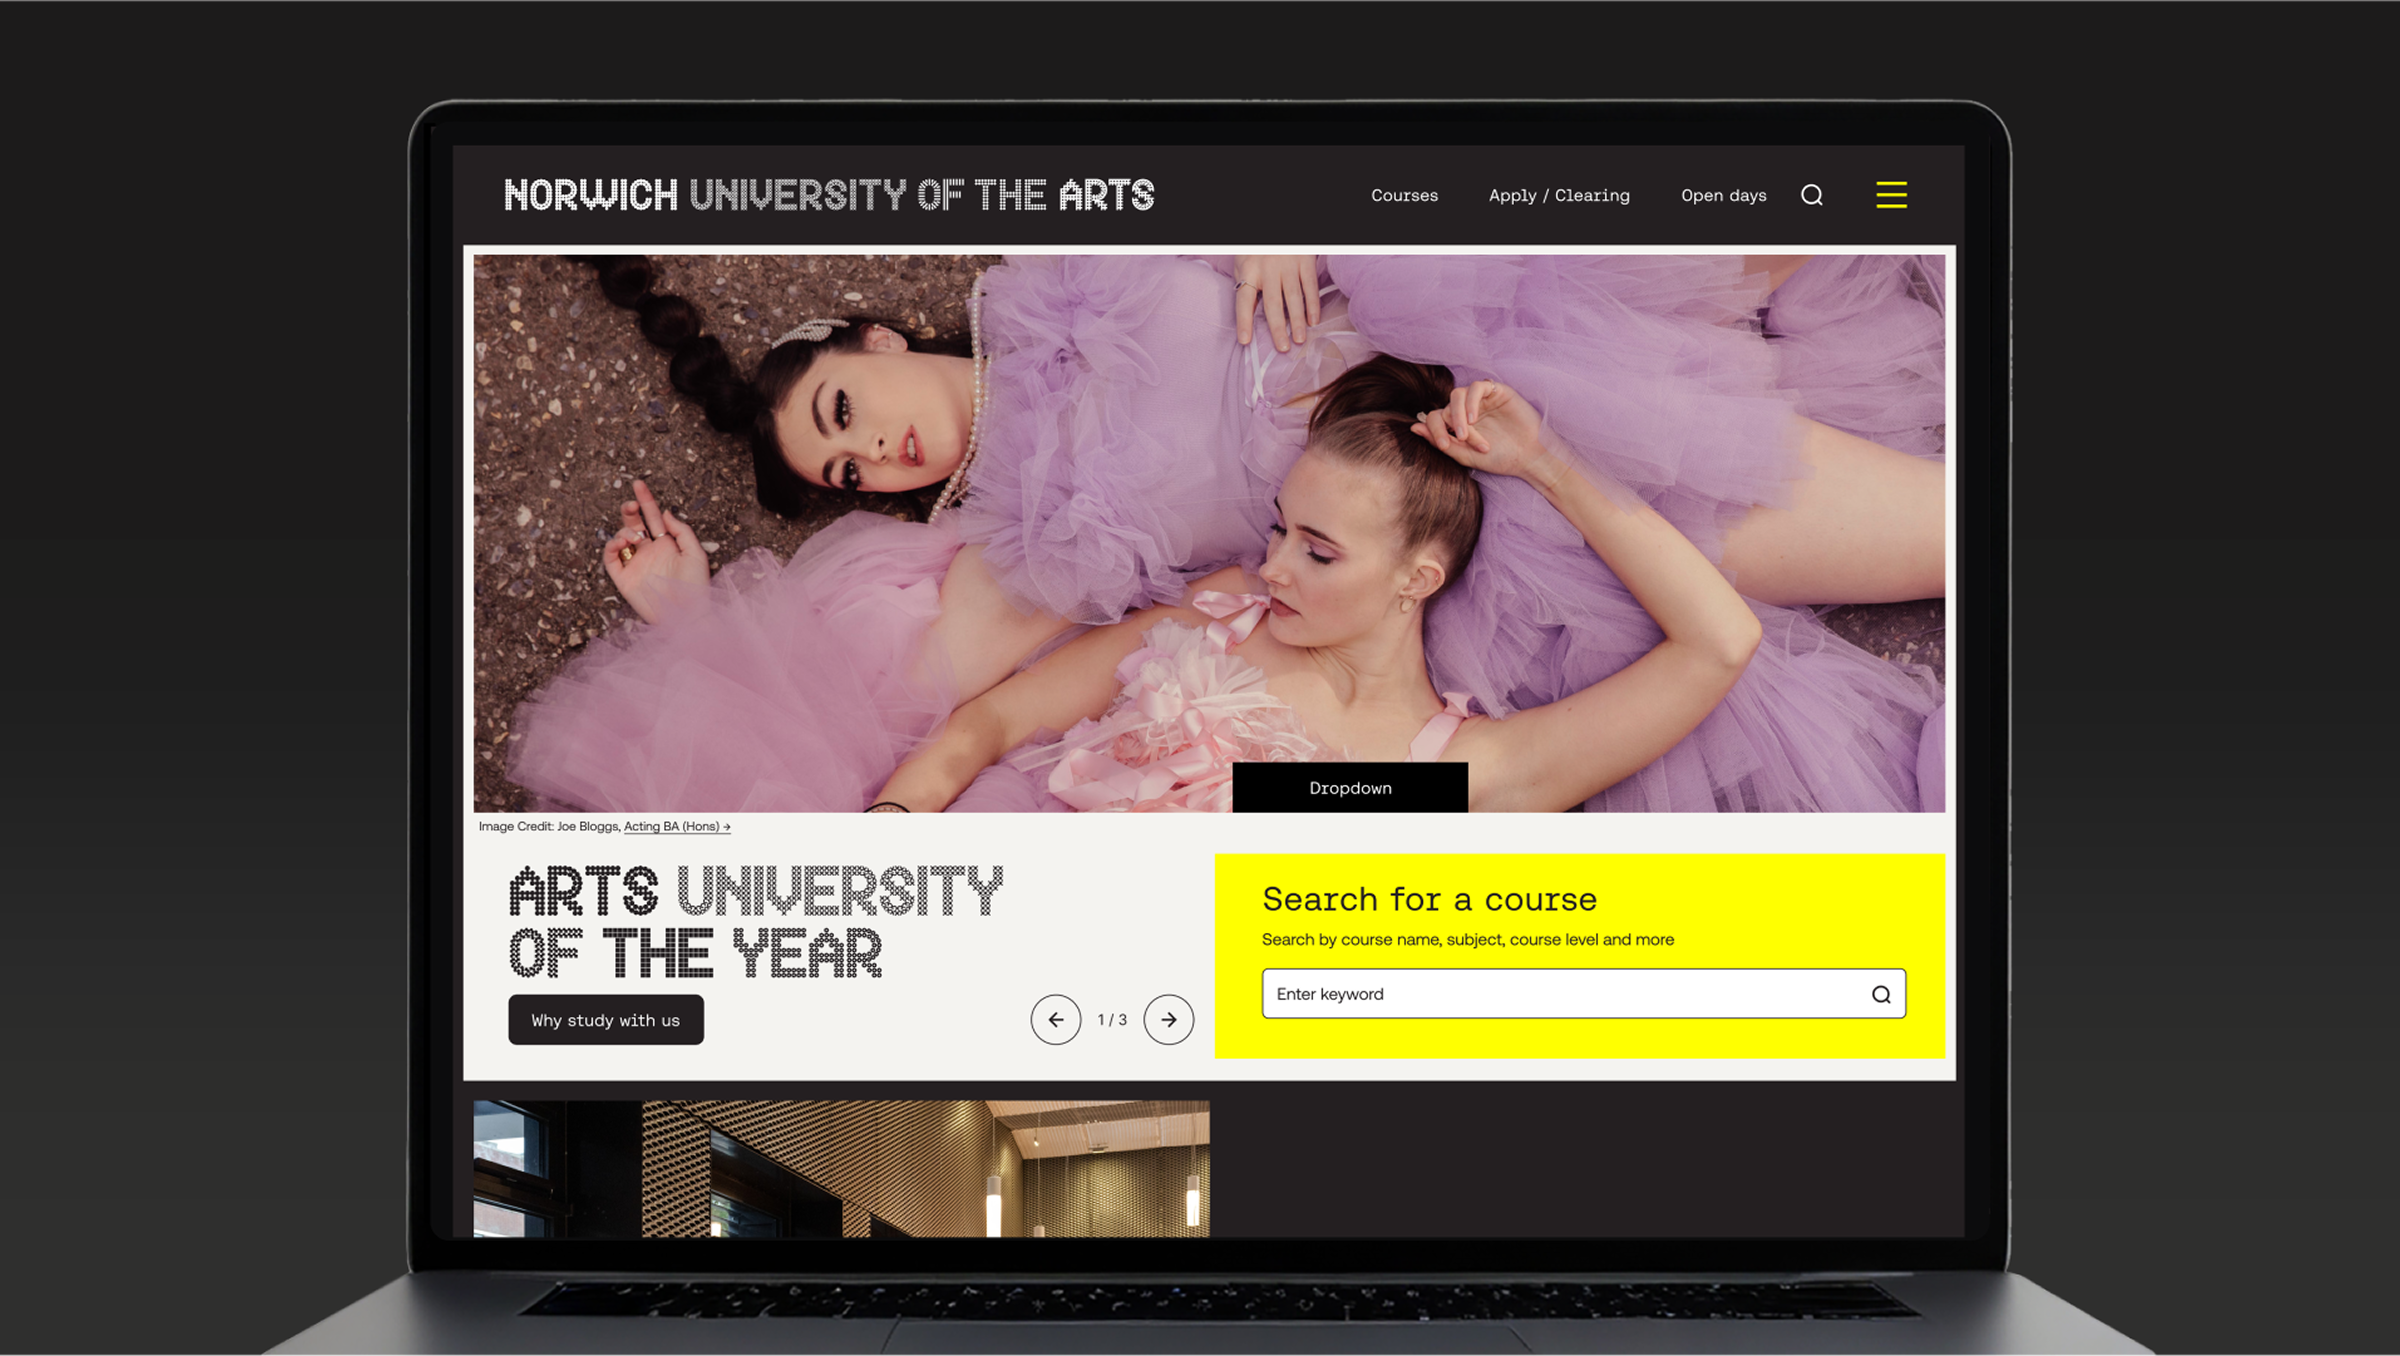Viewport: 2400px width, 1356px height.
Task: Click search icon inside keyword field
Action: tap(1881, 994)
